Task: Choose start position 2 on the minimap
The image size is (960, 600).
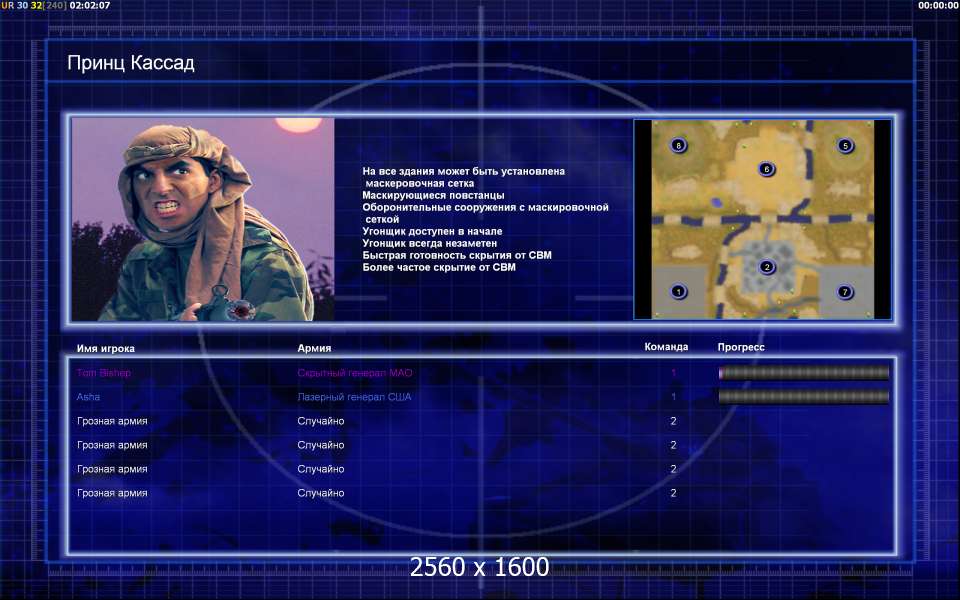Action: coord(767,267)
